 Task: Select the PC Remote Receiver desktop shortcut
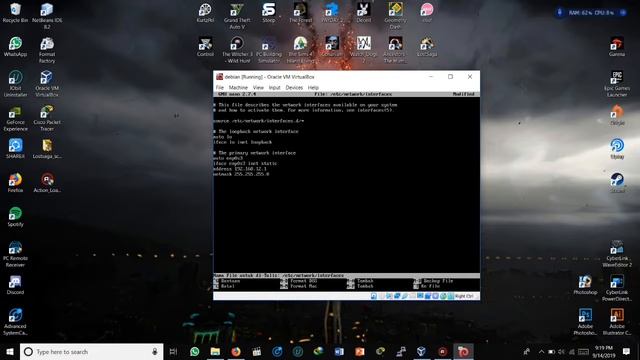tap(15, 254)
